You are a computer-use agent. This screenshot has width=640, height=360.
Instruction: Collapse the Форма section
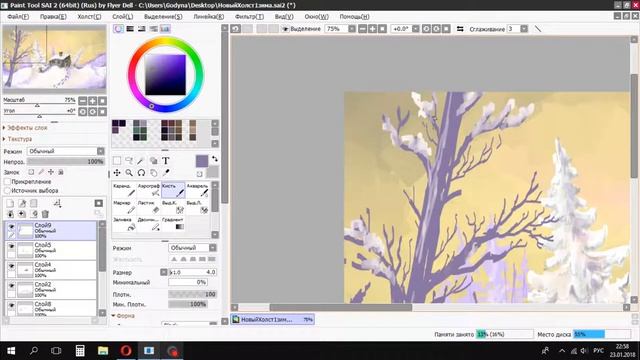click(x=124, y=316)
